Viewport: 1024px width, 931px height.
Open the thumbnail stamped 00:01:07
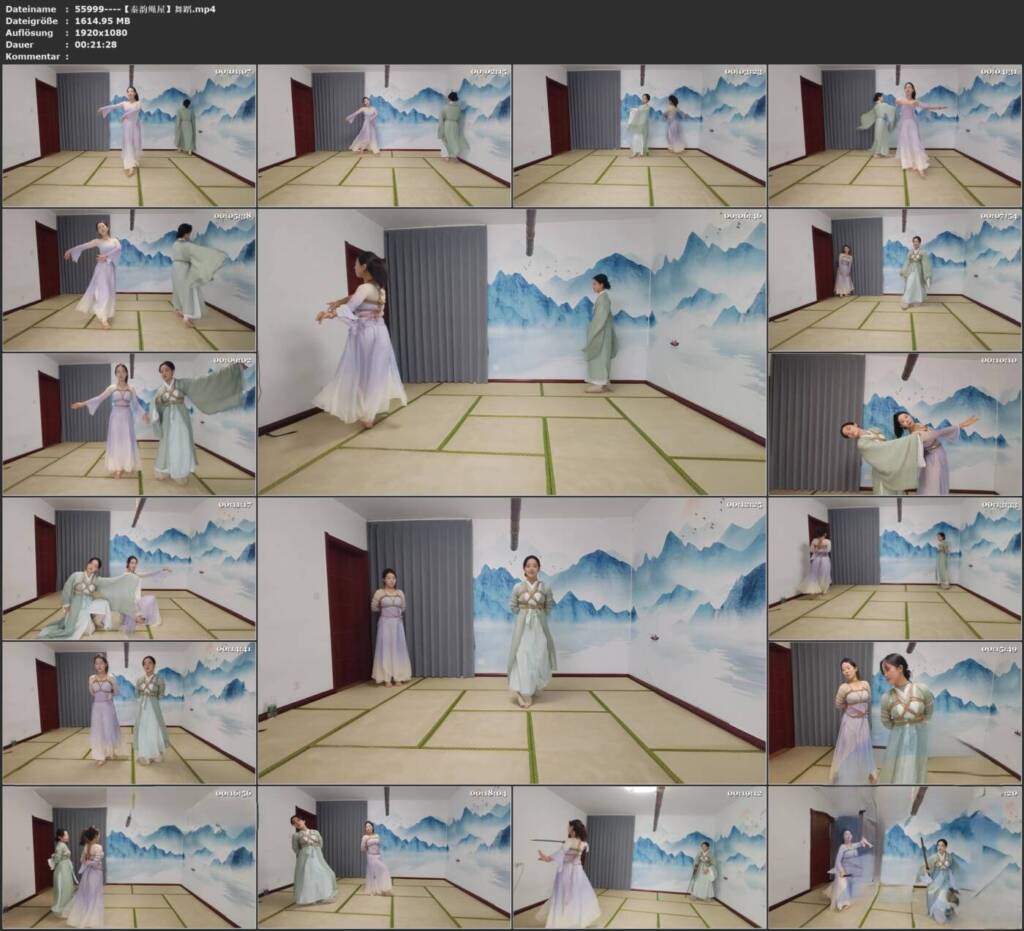(x=129, y=136)
